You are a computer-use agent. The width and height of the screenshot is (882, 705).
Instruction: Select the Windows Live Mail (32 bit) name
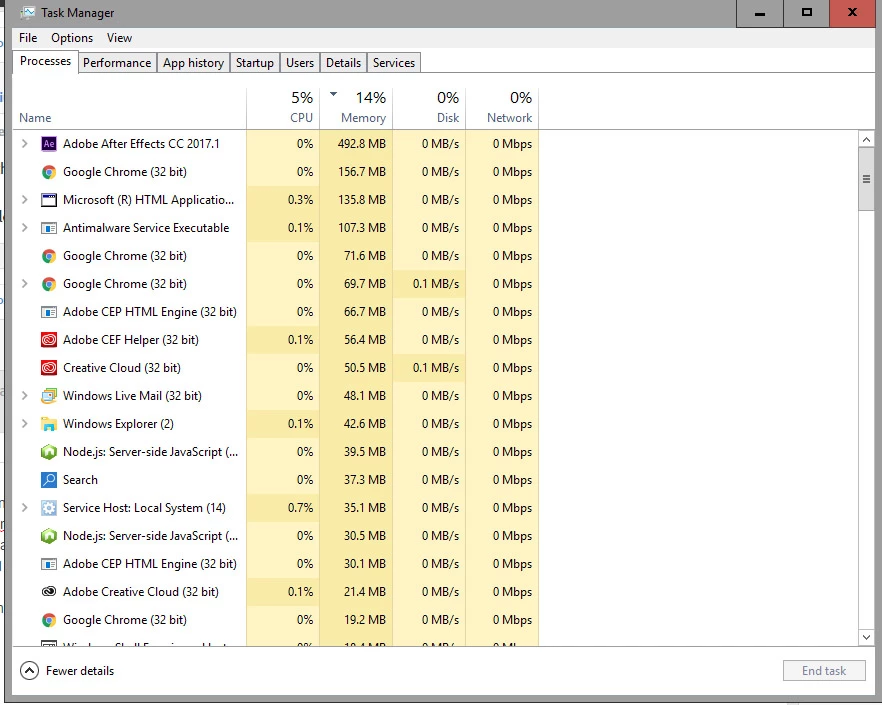pos(132,396)
